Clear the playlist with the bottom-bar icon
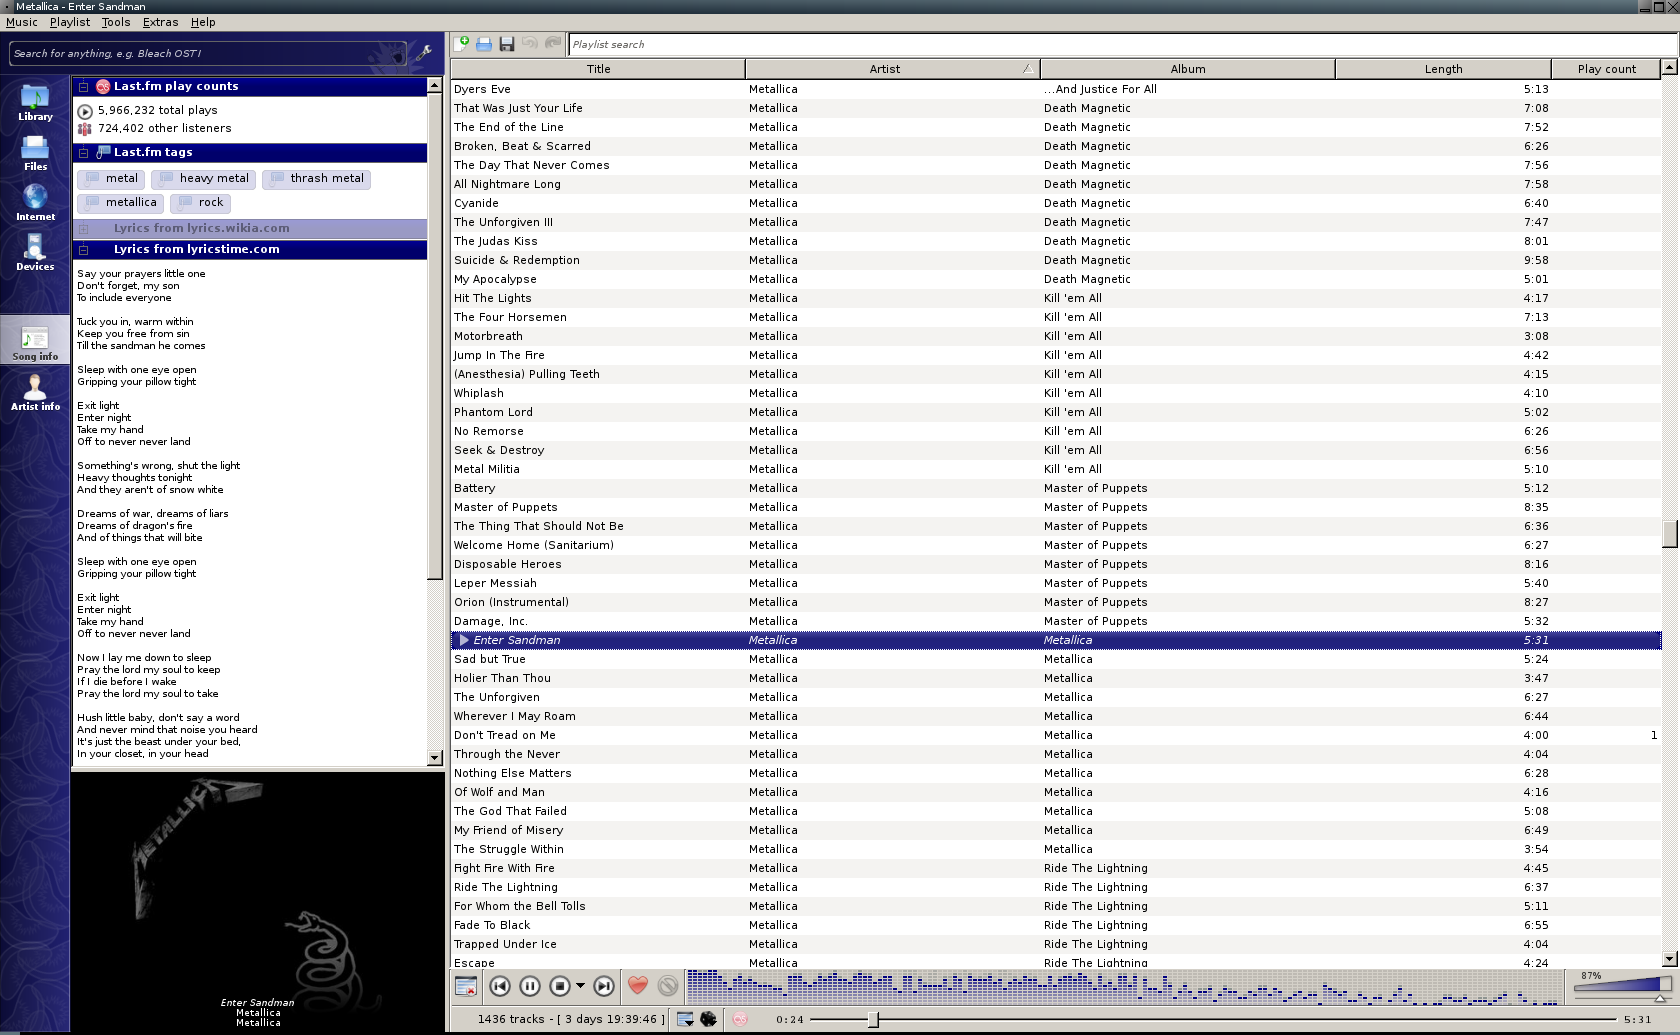Screen dimensions: 1680x1035 click(x=466, y=986)
